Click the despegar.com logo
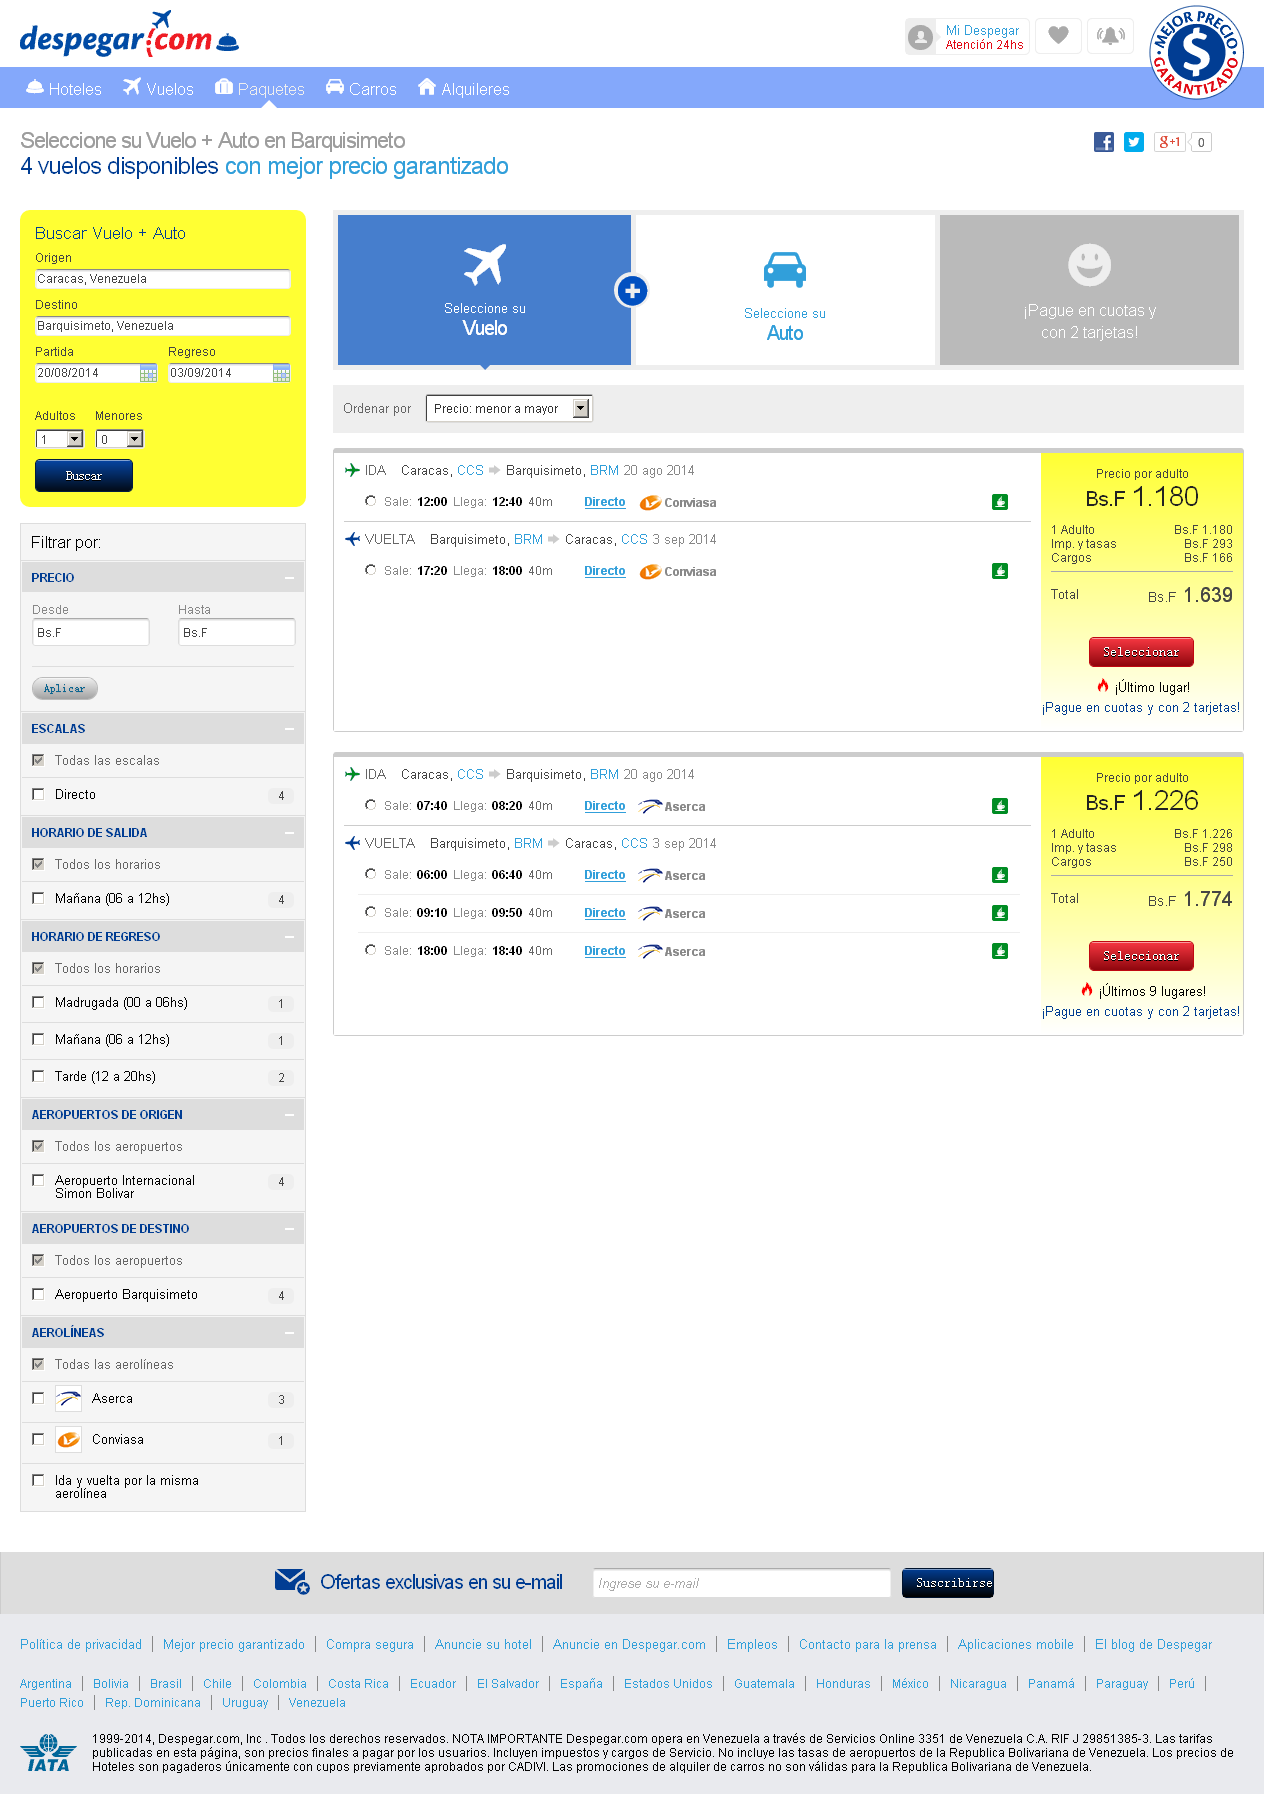The image size is (1264, 1794). 129,35
